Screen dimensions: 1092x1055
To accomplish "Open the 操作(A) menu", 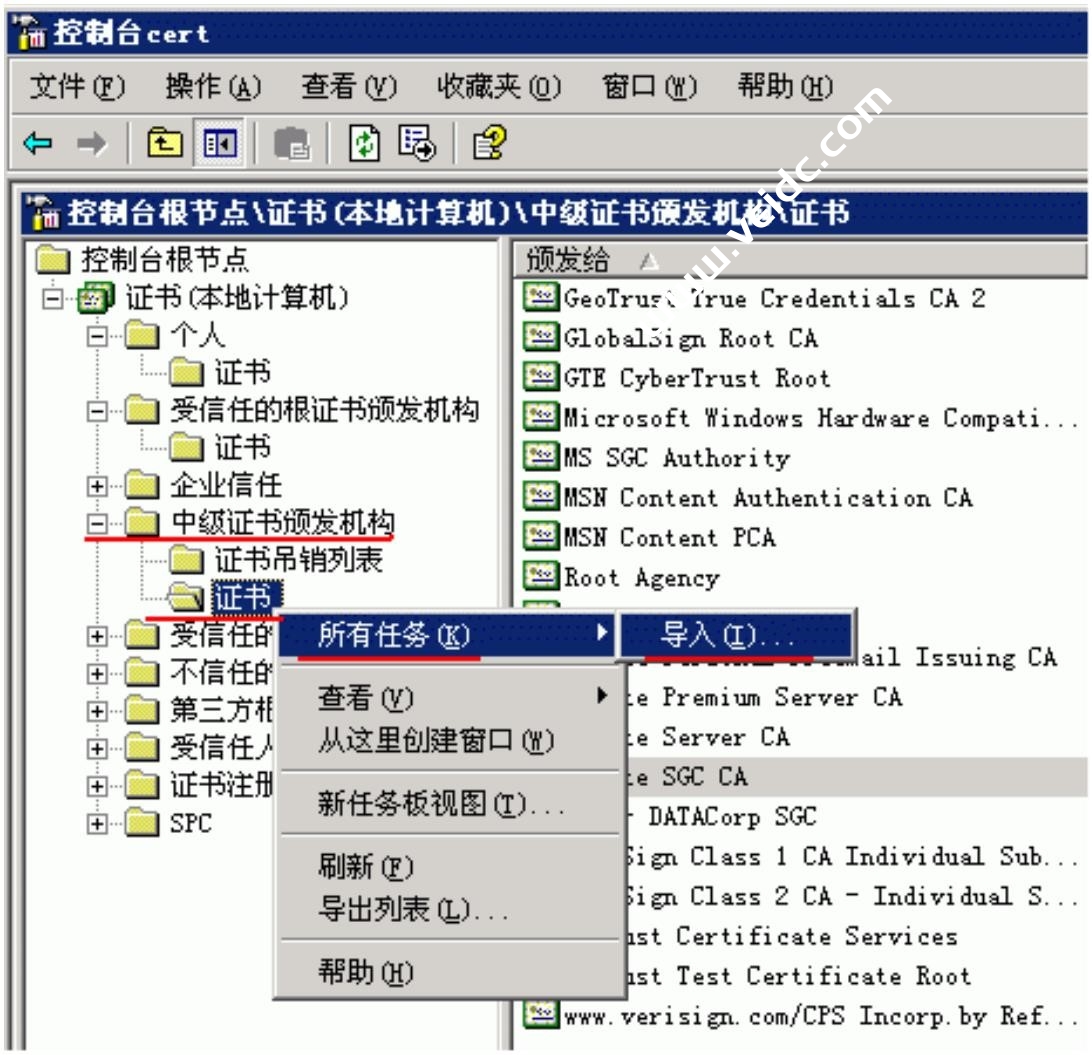I will point(213,87).
